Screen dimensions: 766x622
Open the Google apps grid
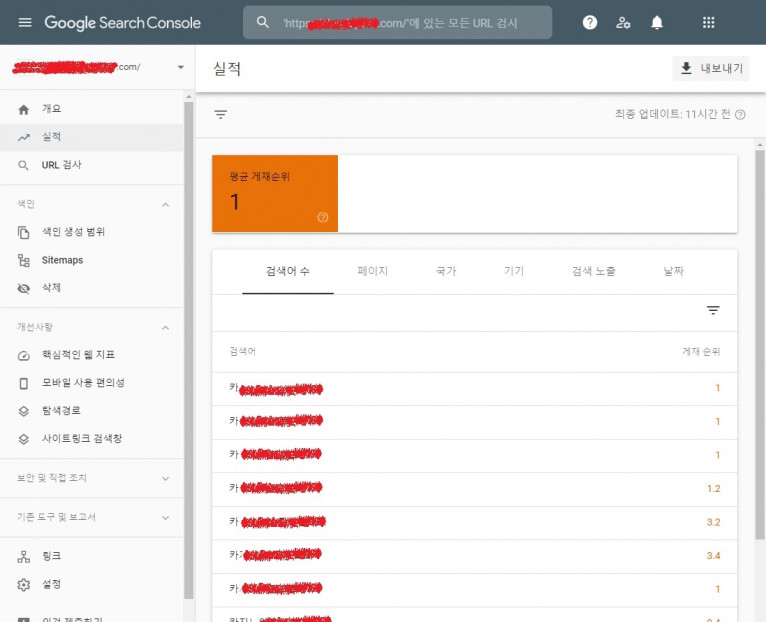click(x=708, y=22)
